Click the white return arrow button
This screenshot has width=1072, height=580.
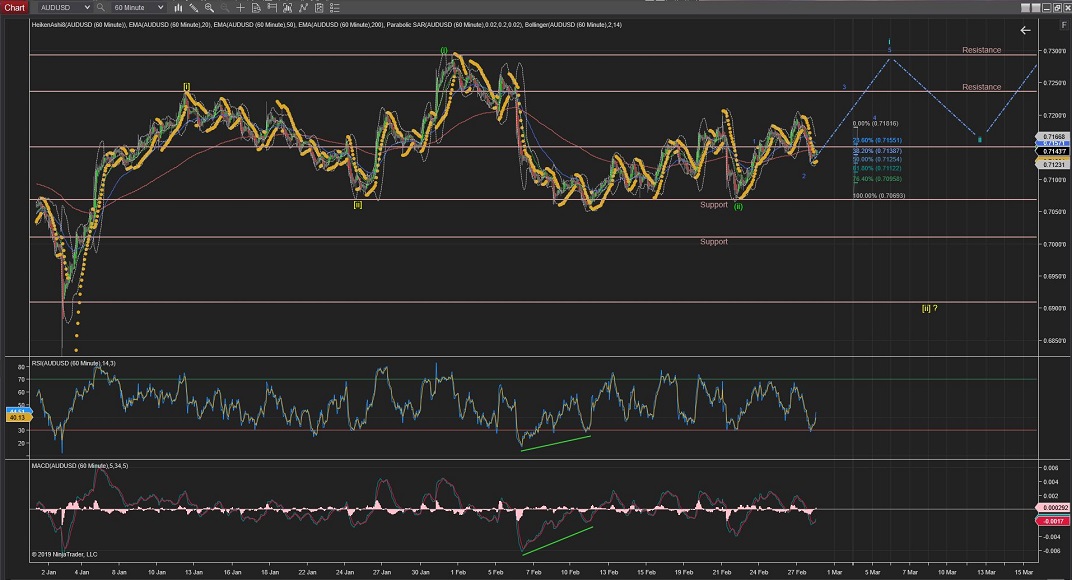[x=1025, y=30]
